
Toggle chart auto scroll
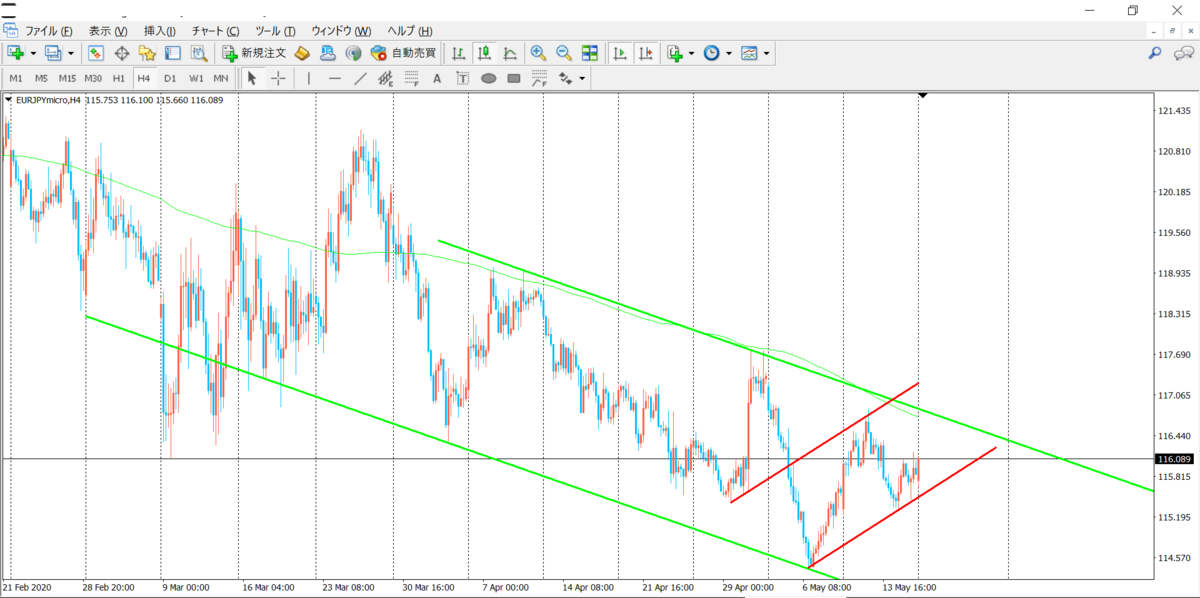click(620, 53)
